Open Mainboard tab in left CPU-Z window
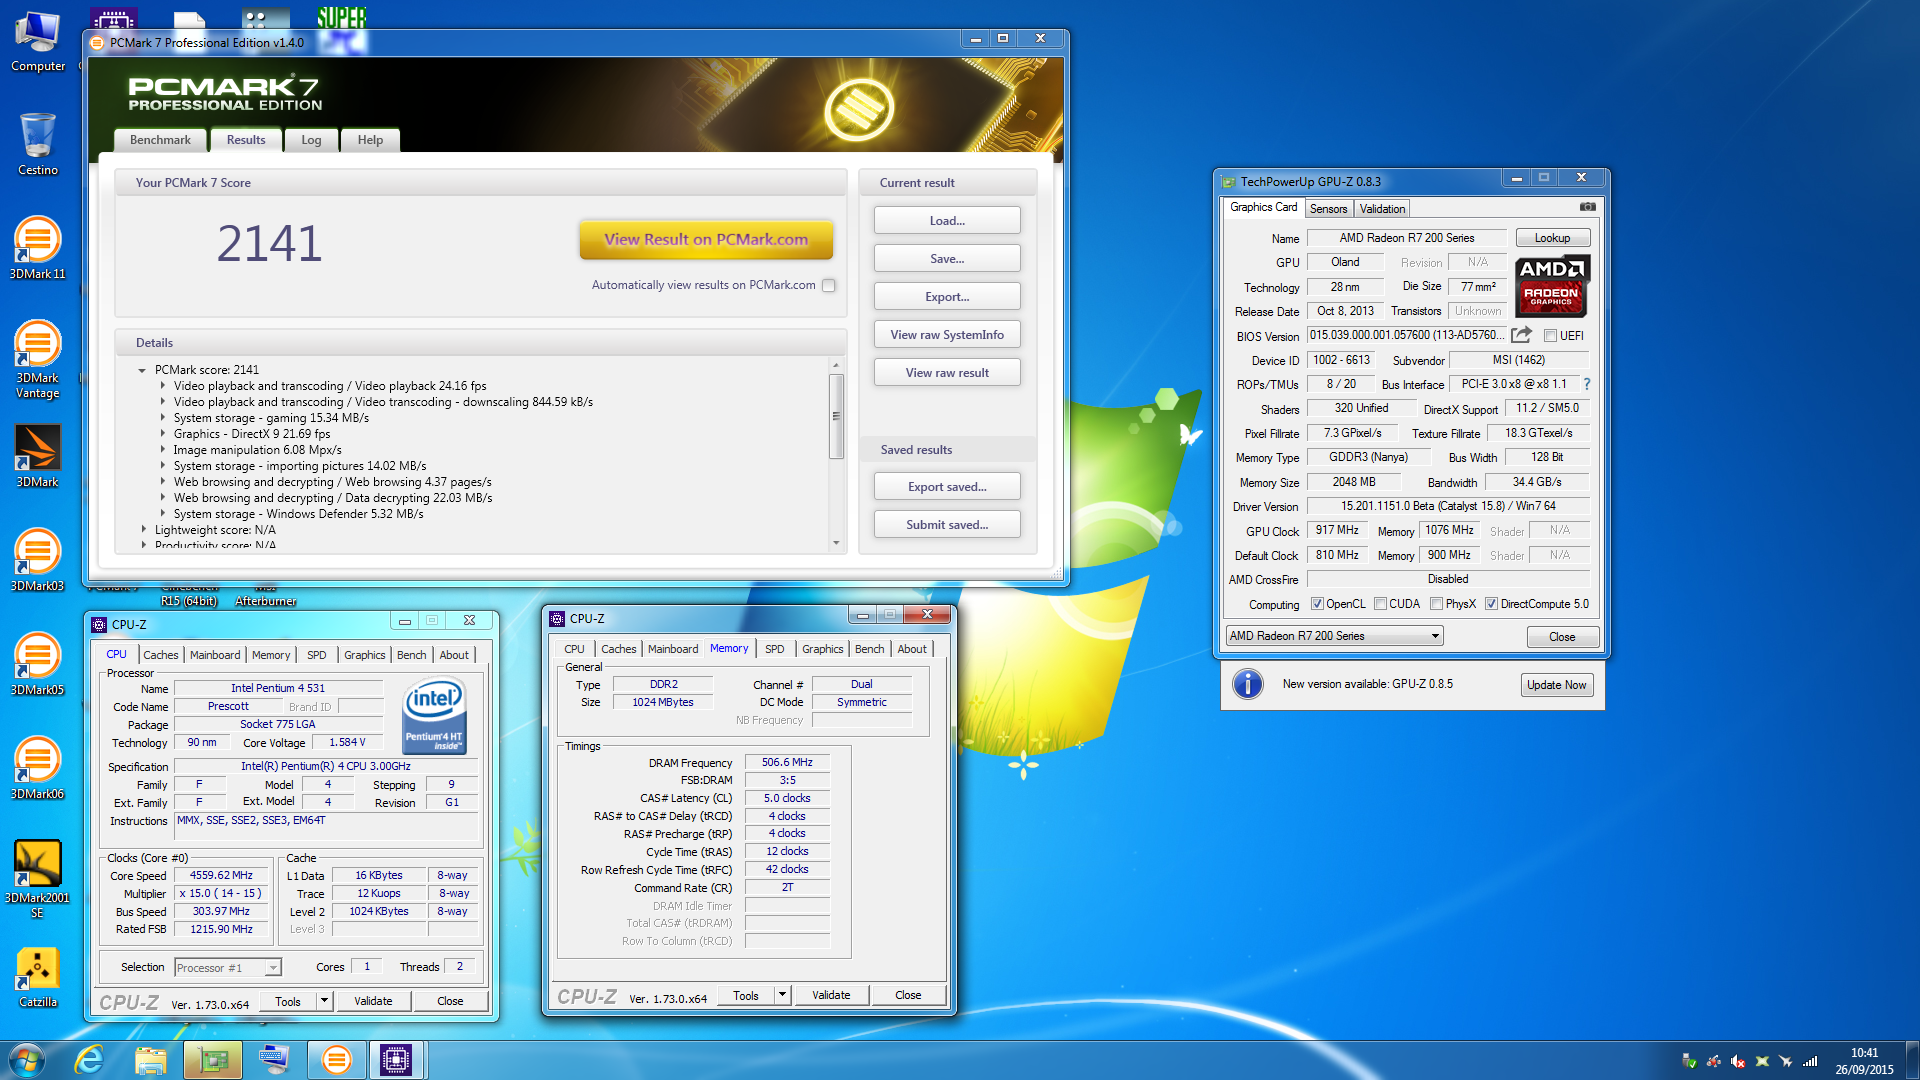Screen dimensions: 1920x1080 pos(215,655)
